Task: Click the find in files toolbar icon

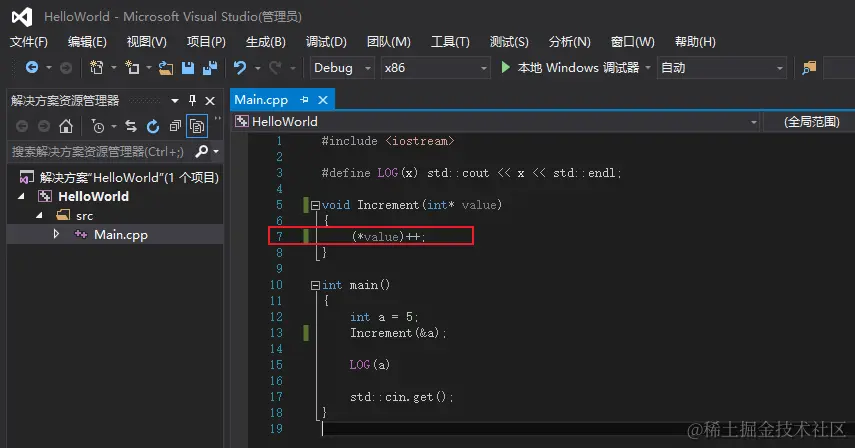Action: [x=809, y=68]
